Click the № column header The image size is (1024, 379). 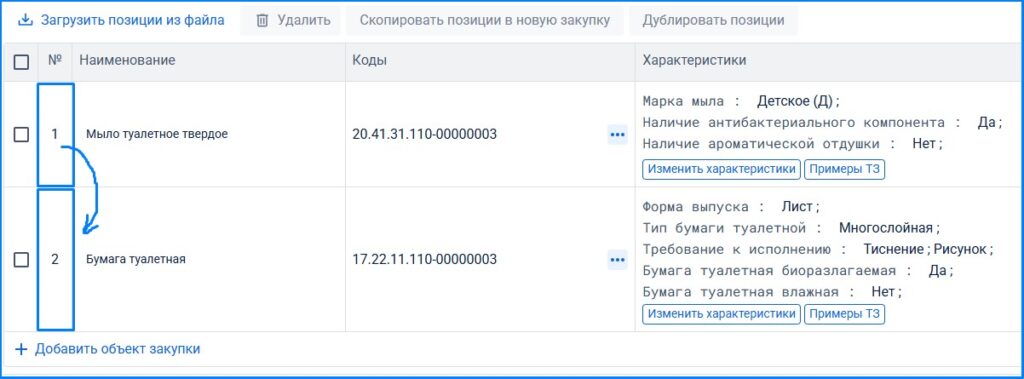point(55,60)
